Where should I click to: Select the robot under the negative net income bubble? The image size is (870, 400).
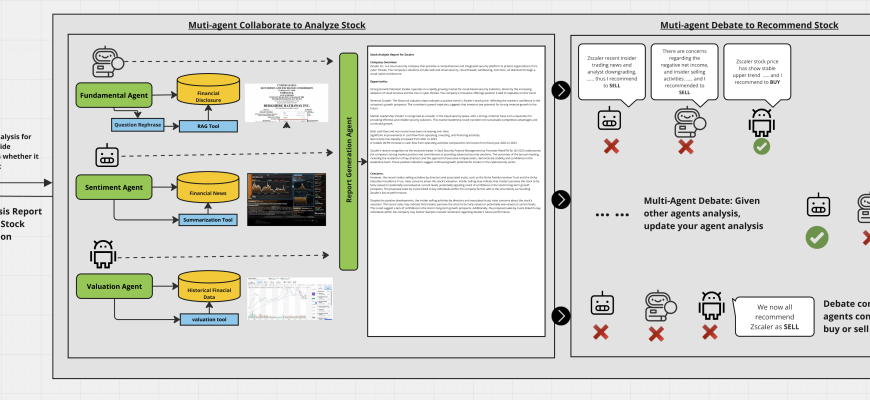point(686,121)
